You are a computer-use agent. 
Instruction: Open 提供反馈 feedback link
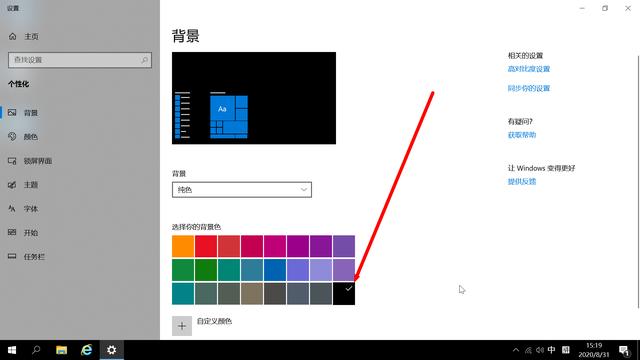pos(522,182)
